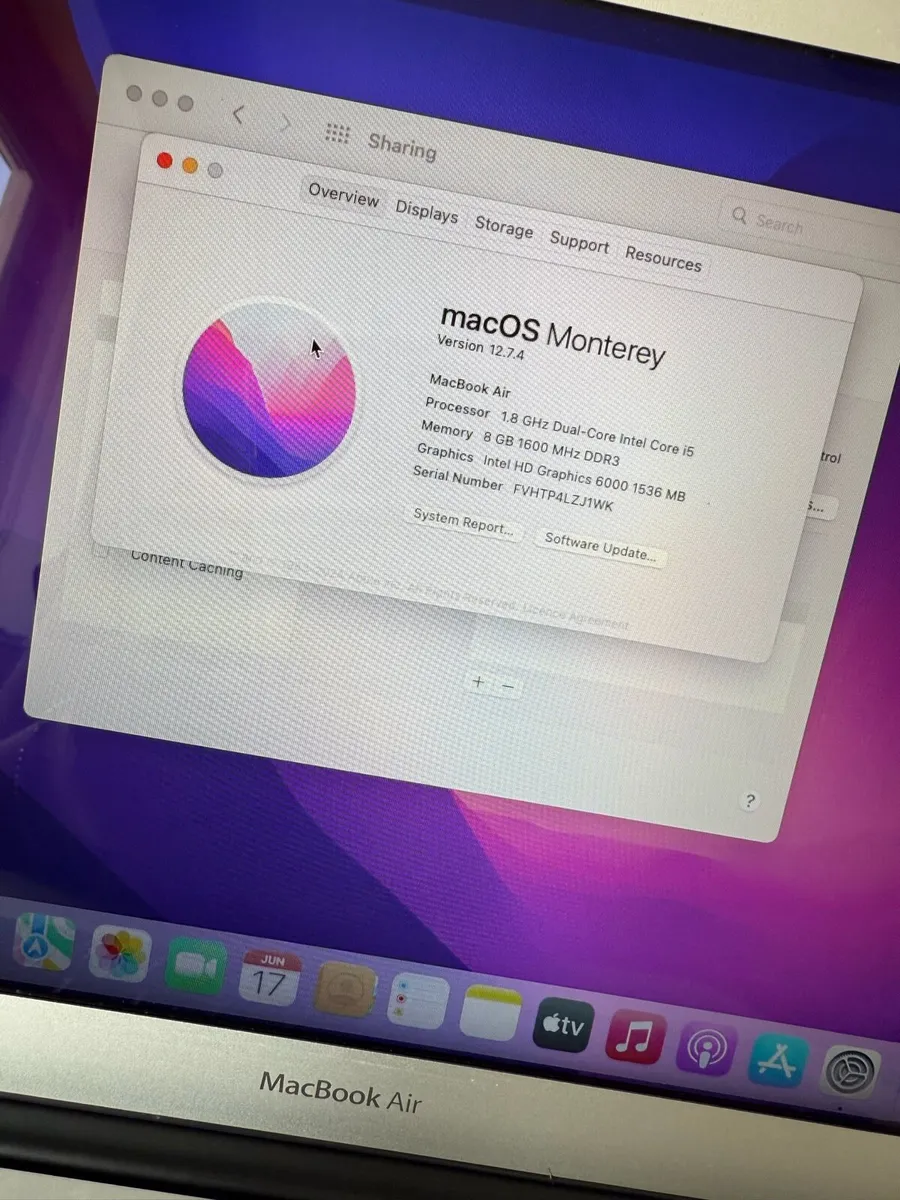Click the serial number FVHTP4LZJ1WK
This screenshot has height=1200, width=900.
(563, 498)
